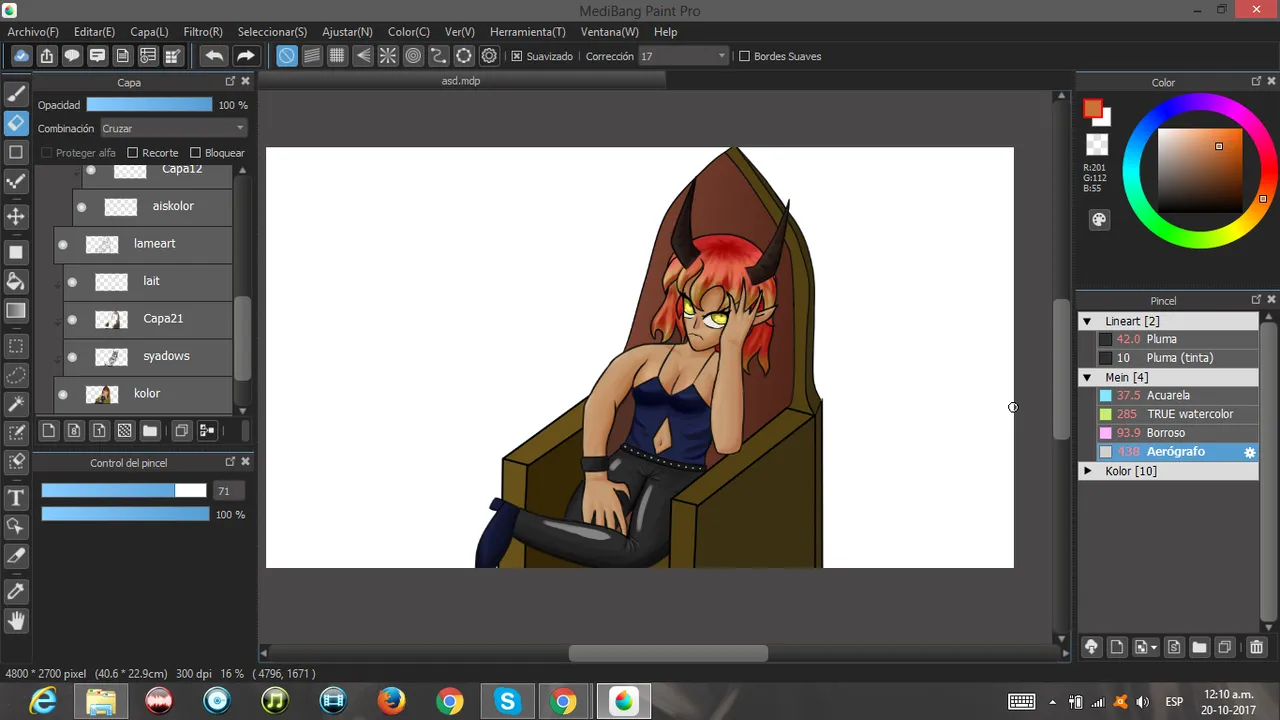Screen dimensions: 1280x720
Task: Select the Gradient tool
Action: tap(16, 311)
